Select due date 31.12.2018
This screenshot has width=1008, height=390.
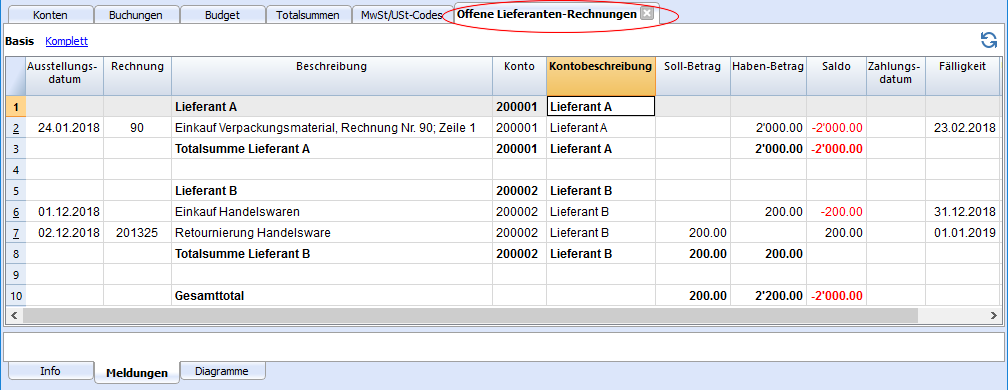click(x=962, y=211)
